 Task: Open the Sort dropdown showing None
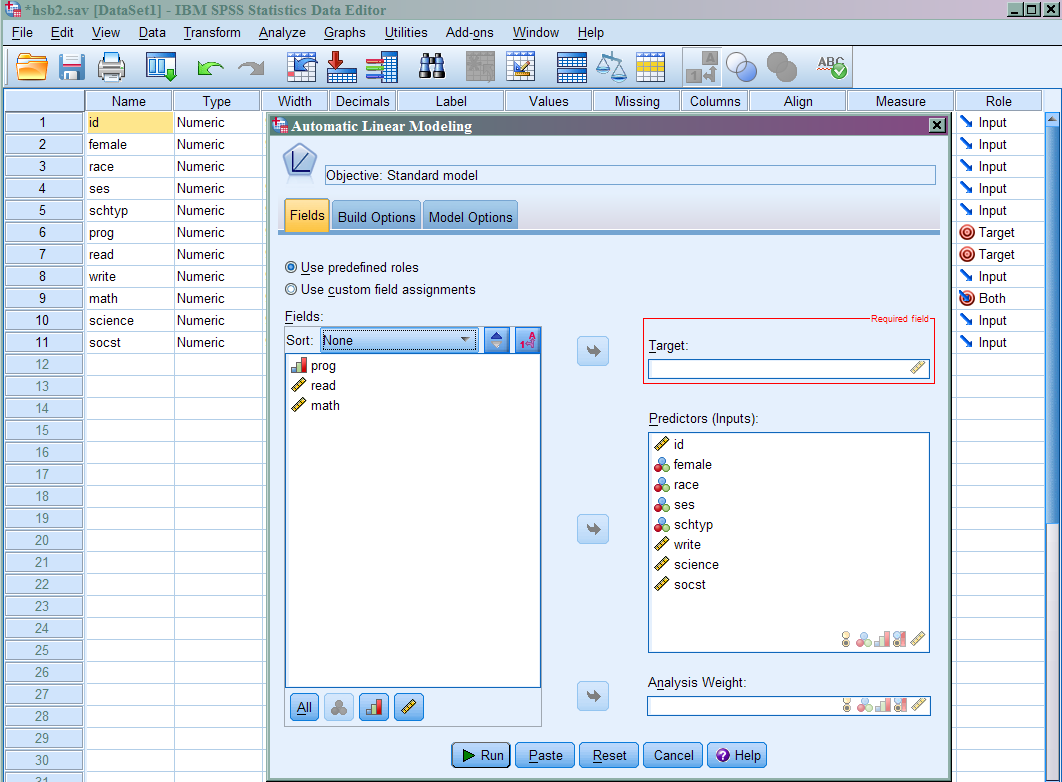(399, 341)
